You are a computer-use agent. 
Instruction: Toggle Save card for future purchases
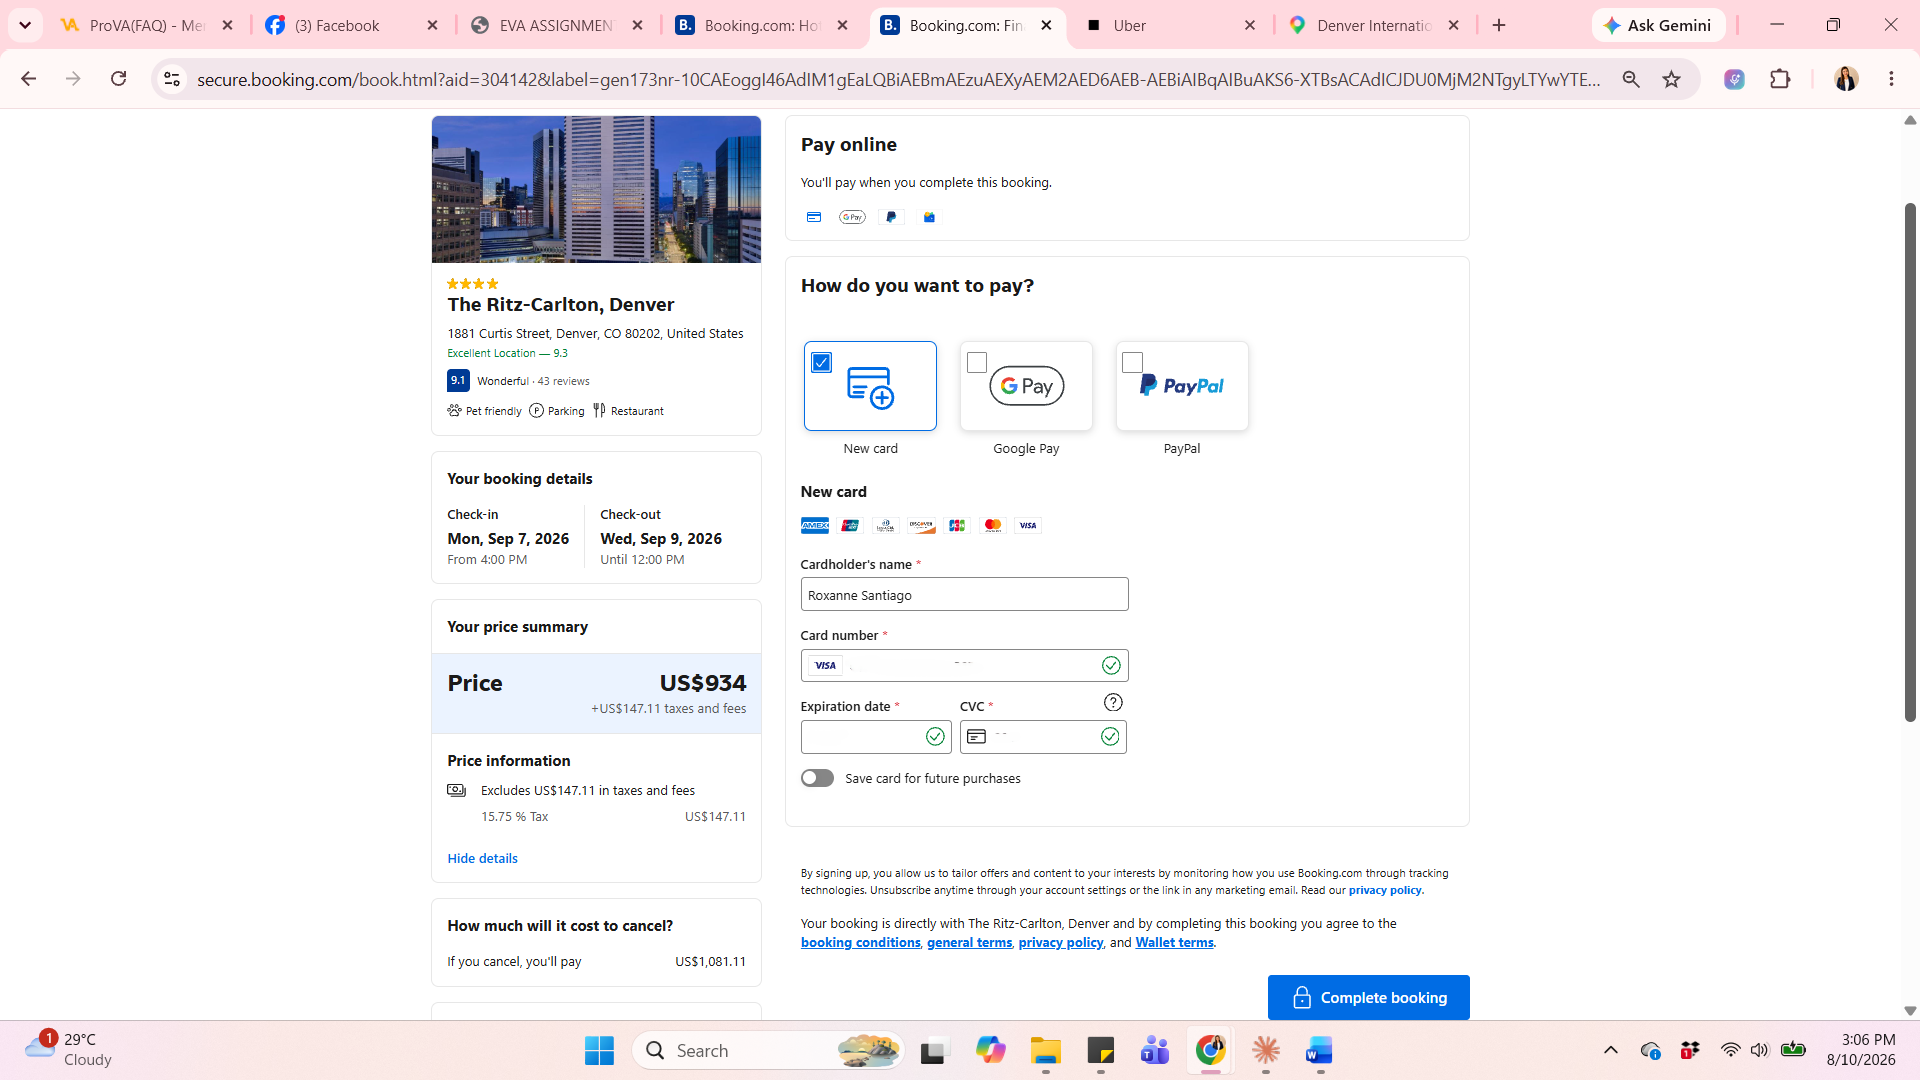tap(817, 778)
